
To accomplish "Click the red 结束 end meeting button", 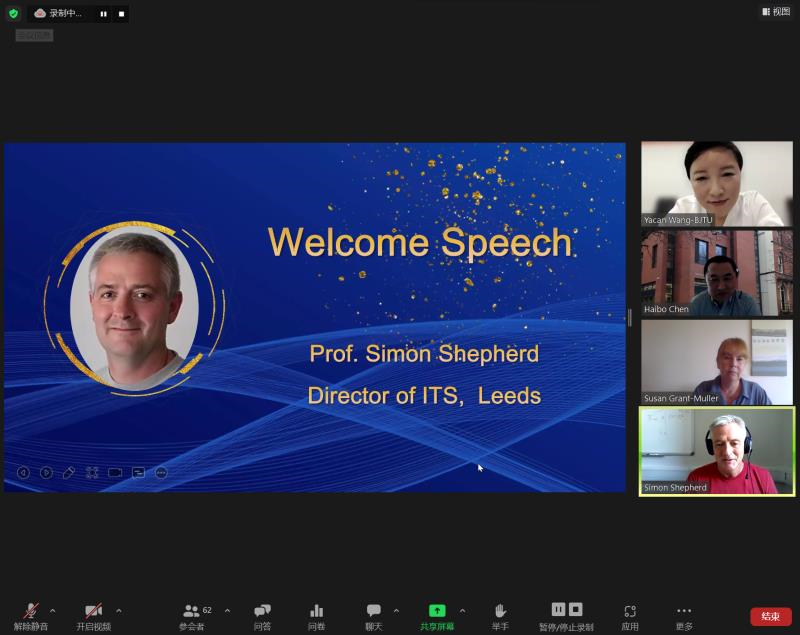I will 770,616.
